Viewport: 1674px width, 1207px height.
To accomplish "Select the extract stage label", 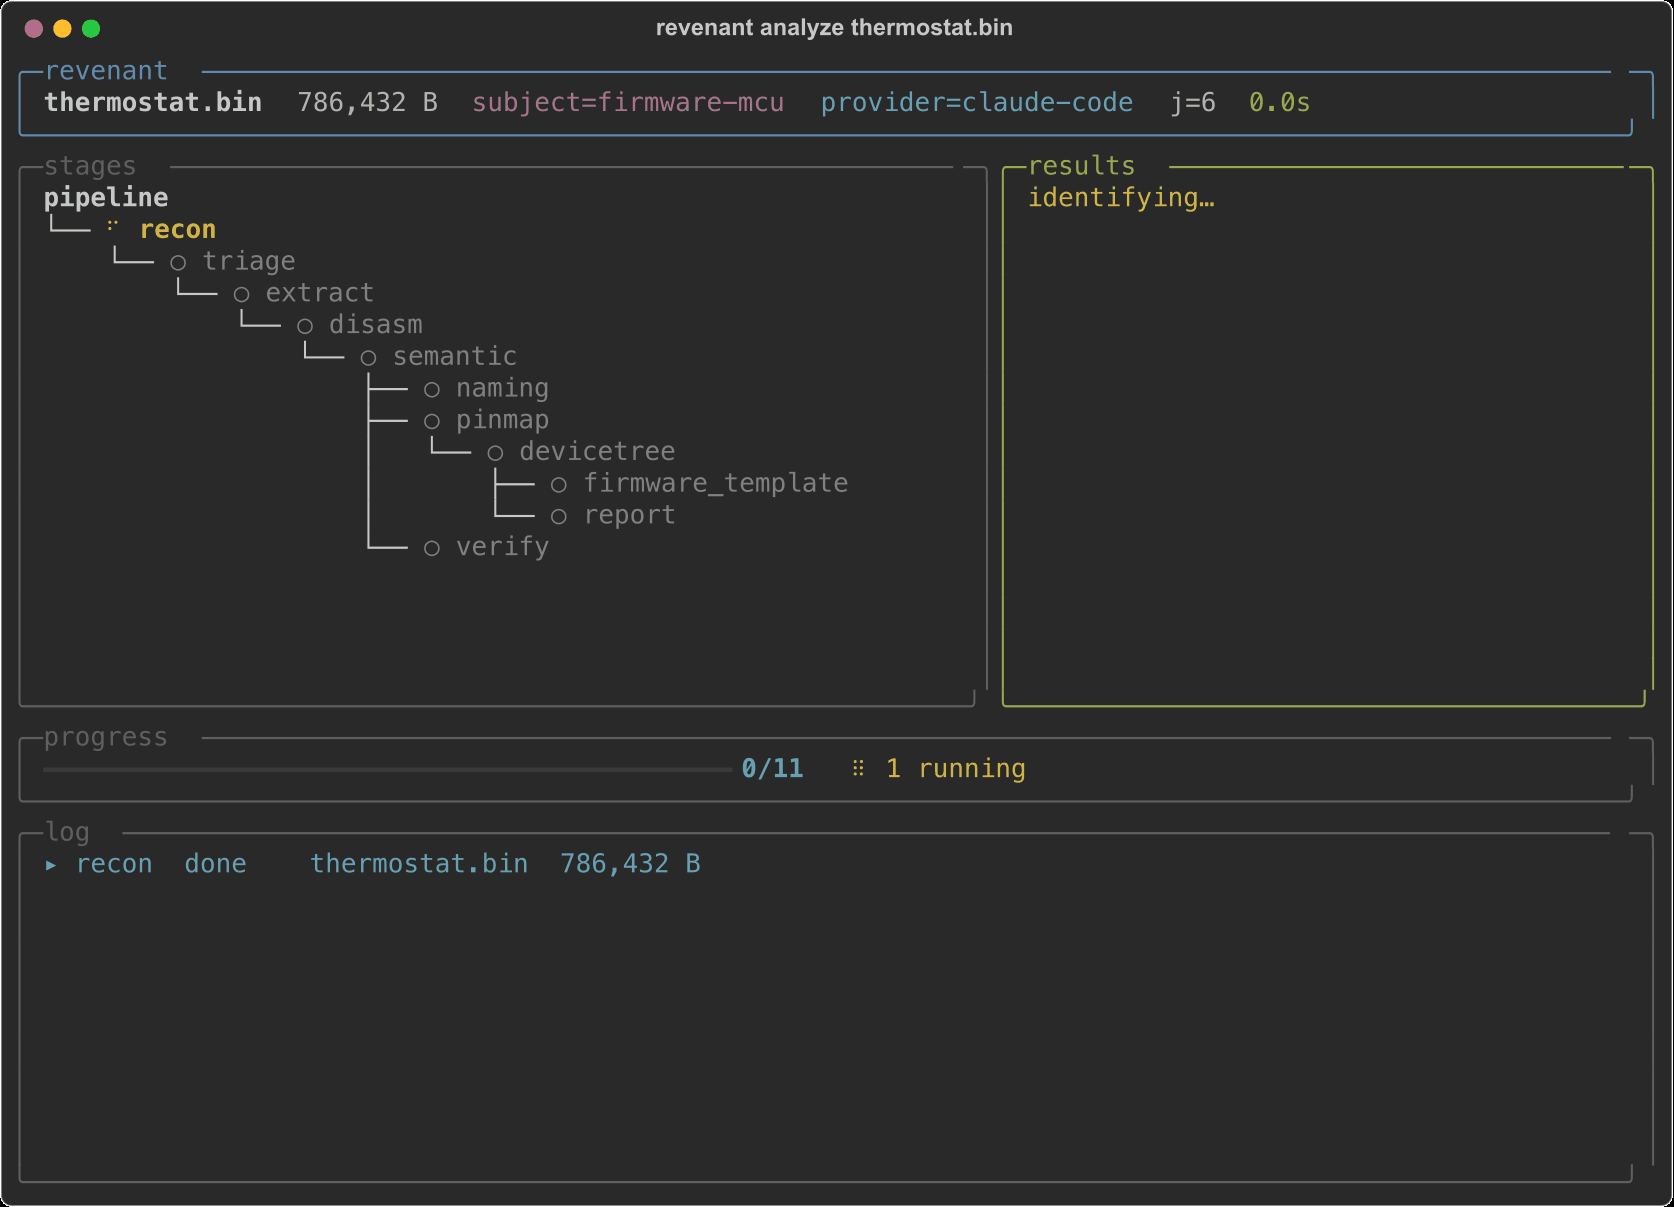I will (320, 293).
